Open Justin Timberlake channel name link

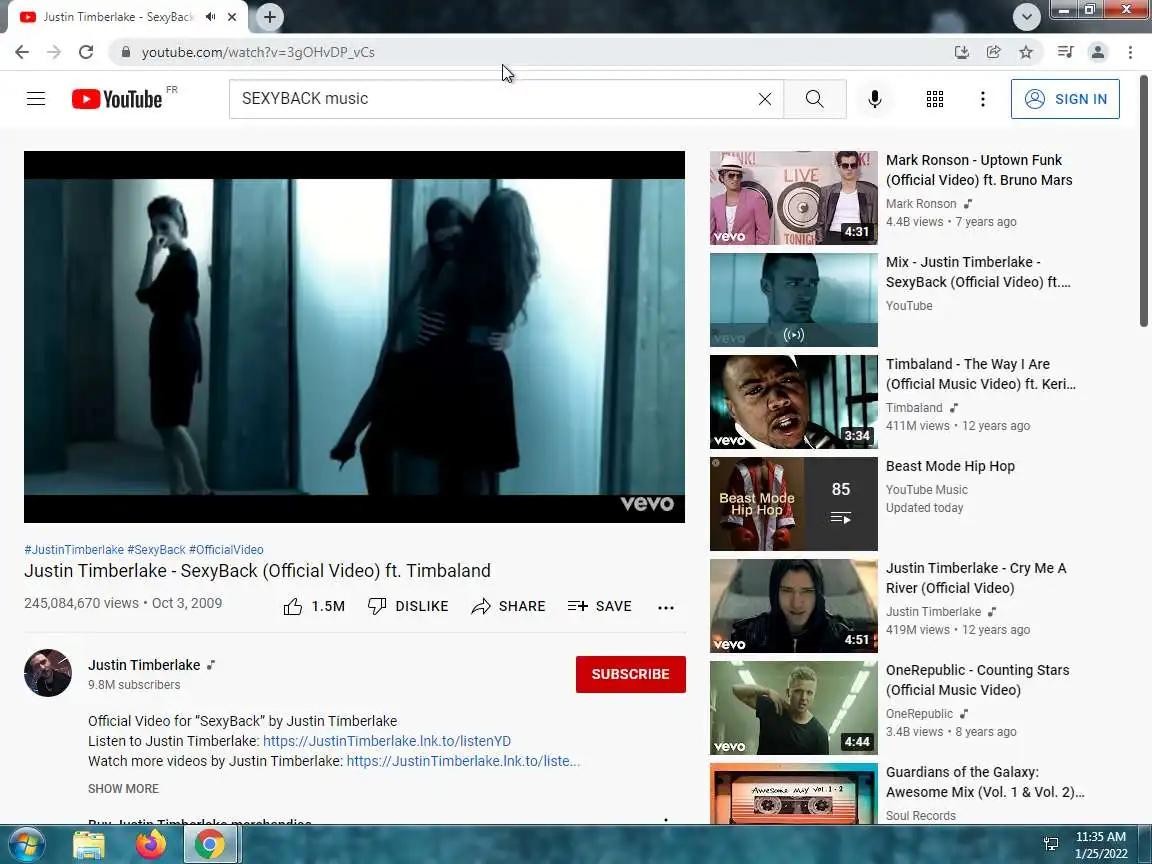144,665
